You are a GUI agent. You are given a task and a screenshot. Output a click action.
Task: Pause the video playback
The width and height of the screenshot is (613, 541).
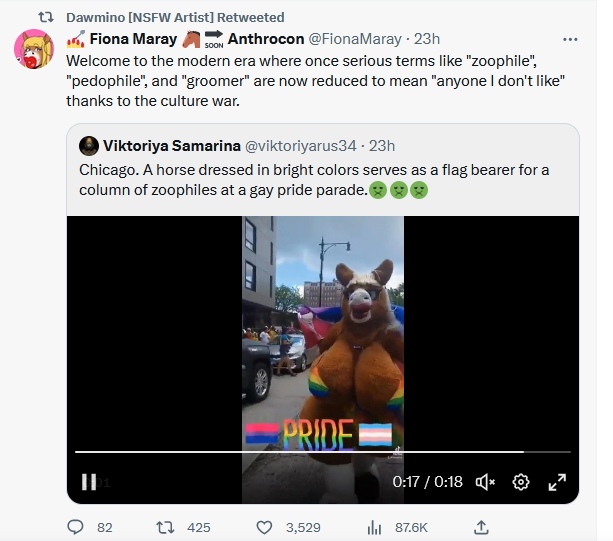click(x=88, y=481)
